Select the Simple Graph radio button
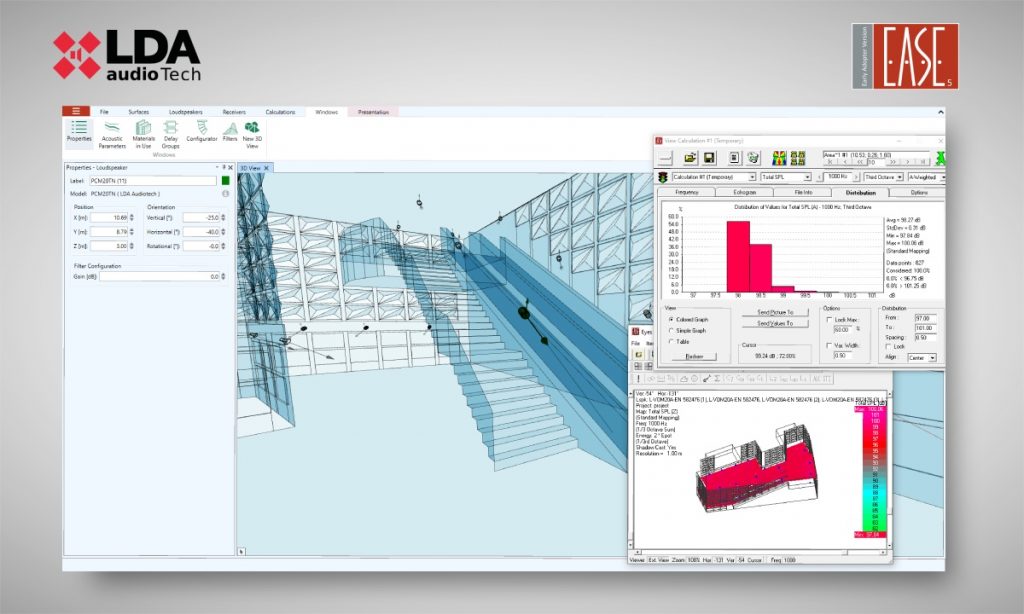 pos(670,330)
